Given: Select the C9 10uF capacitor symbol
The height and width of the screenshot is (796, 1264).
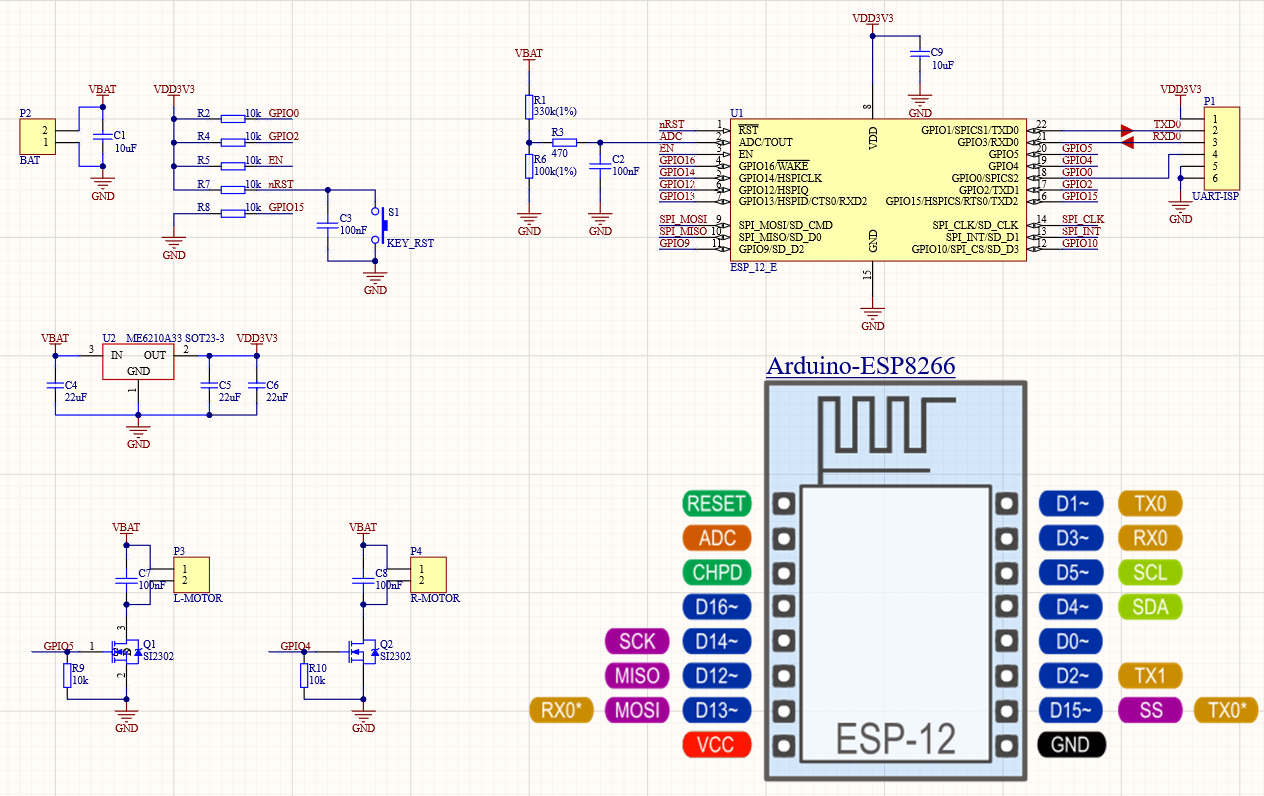Looking at the screenshot, I should pyautogui.click(x=919, y=58).
